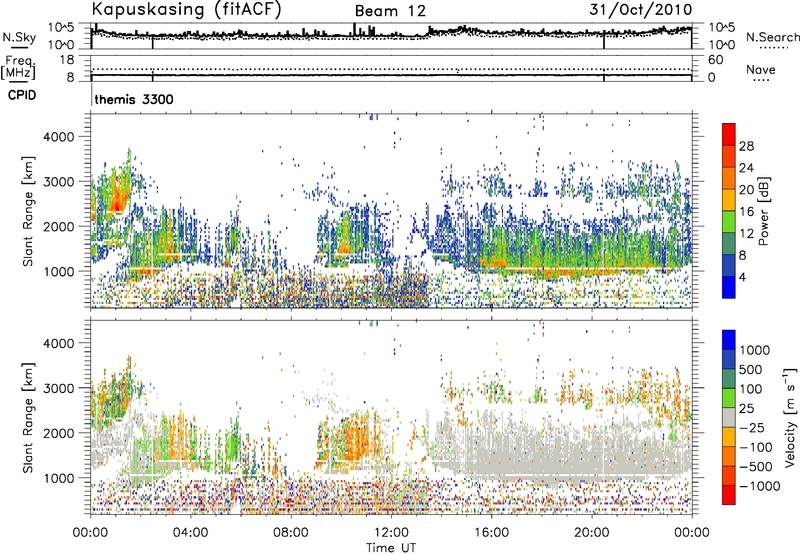Select the Time UT axis title

(x=391, y=547)
